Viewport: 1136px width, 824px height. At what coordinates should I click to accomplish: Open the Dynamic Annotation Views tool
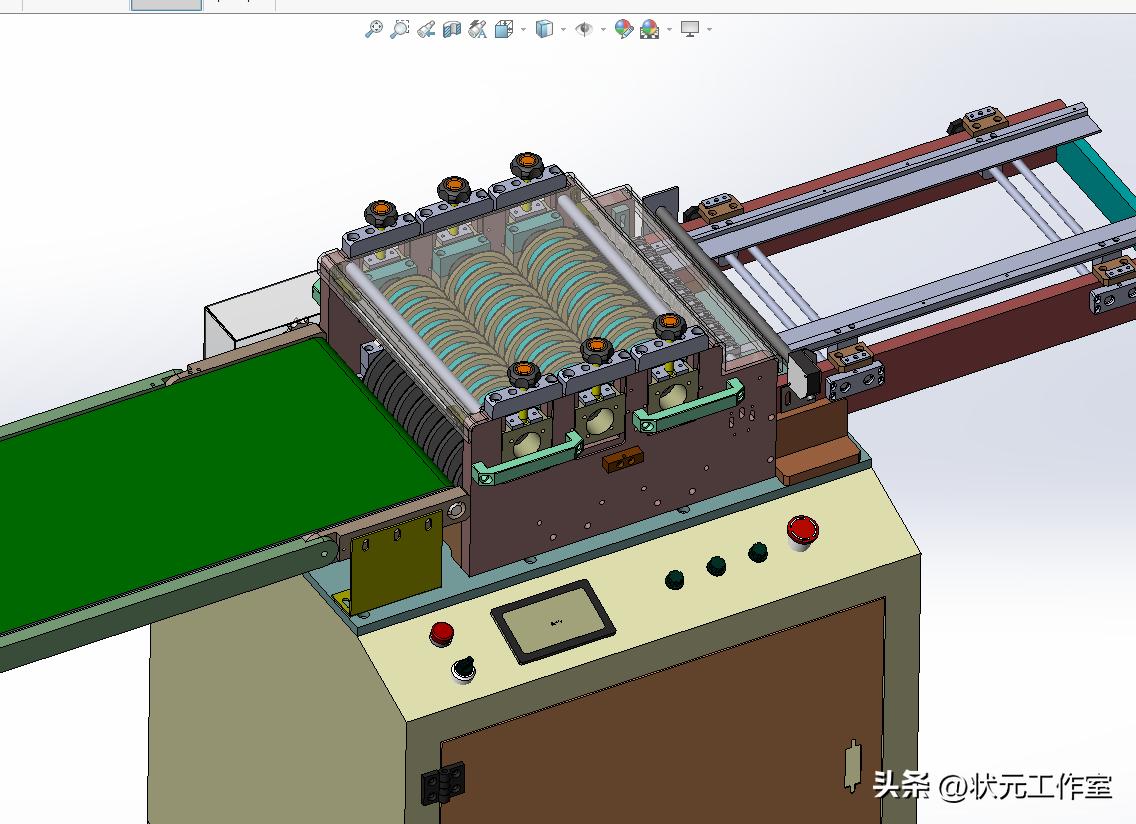point(476,29)
